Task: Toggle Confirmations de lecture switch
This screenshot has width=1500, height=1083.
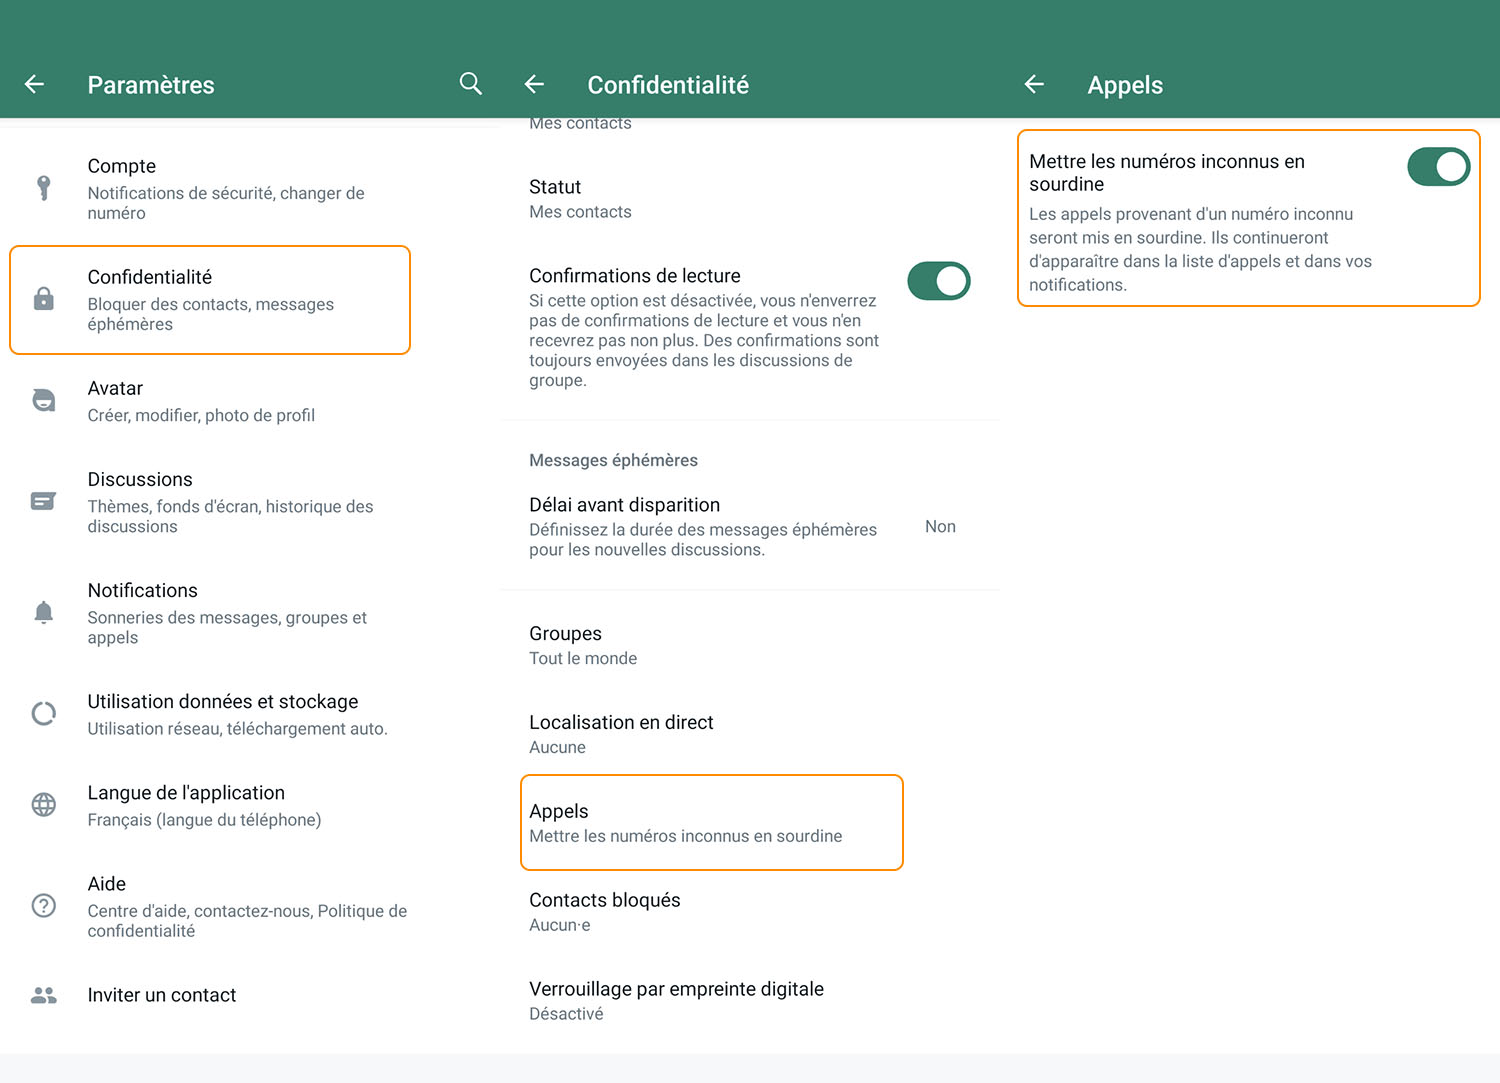Action: [939, 281]
